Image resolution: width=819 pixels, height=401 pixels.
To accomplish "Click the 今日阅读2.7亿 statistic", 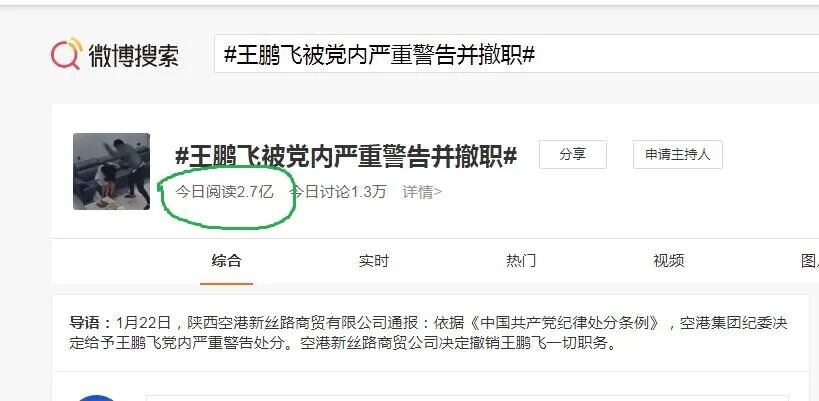I will point(225,192).
